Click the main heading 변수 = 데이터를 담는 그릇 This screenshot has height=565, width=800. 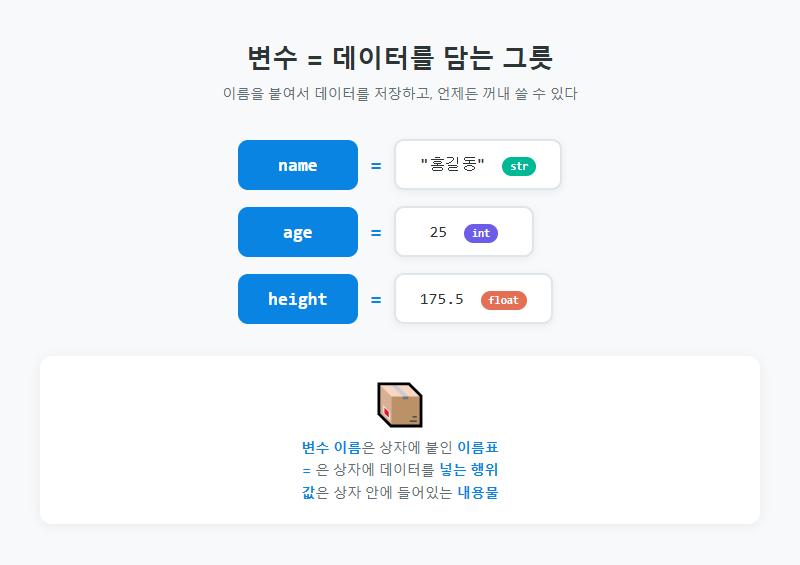400,58
